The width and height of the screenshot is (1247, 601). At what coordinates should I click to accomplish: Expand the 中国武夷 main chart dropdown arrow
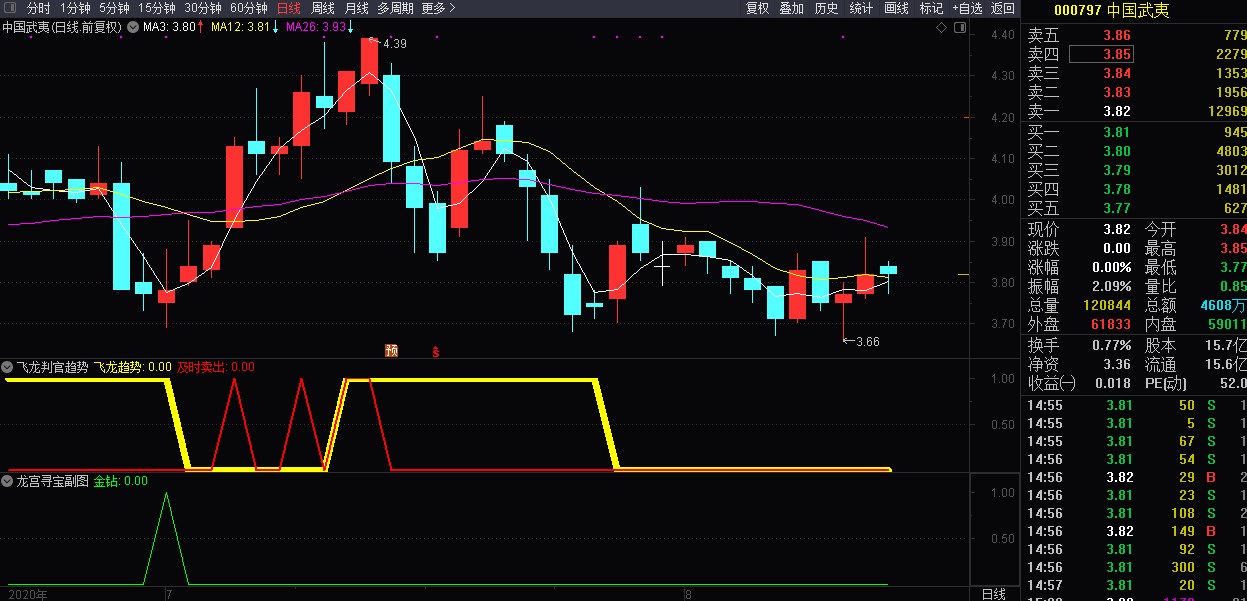(x=133, y=28)
